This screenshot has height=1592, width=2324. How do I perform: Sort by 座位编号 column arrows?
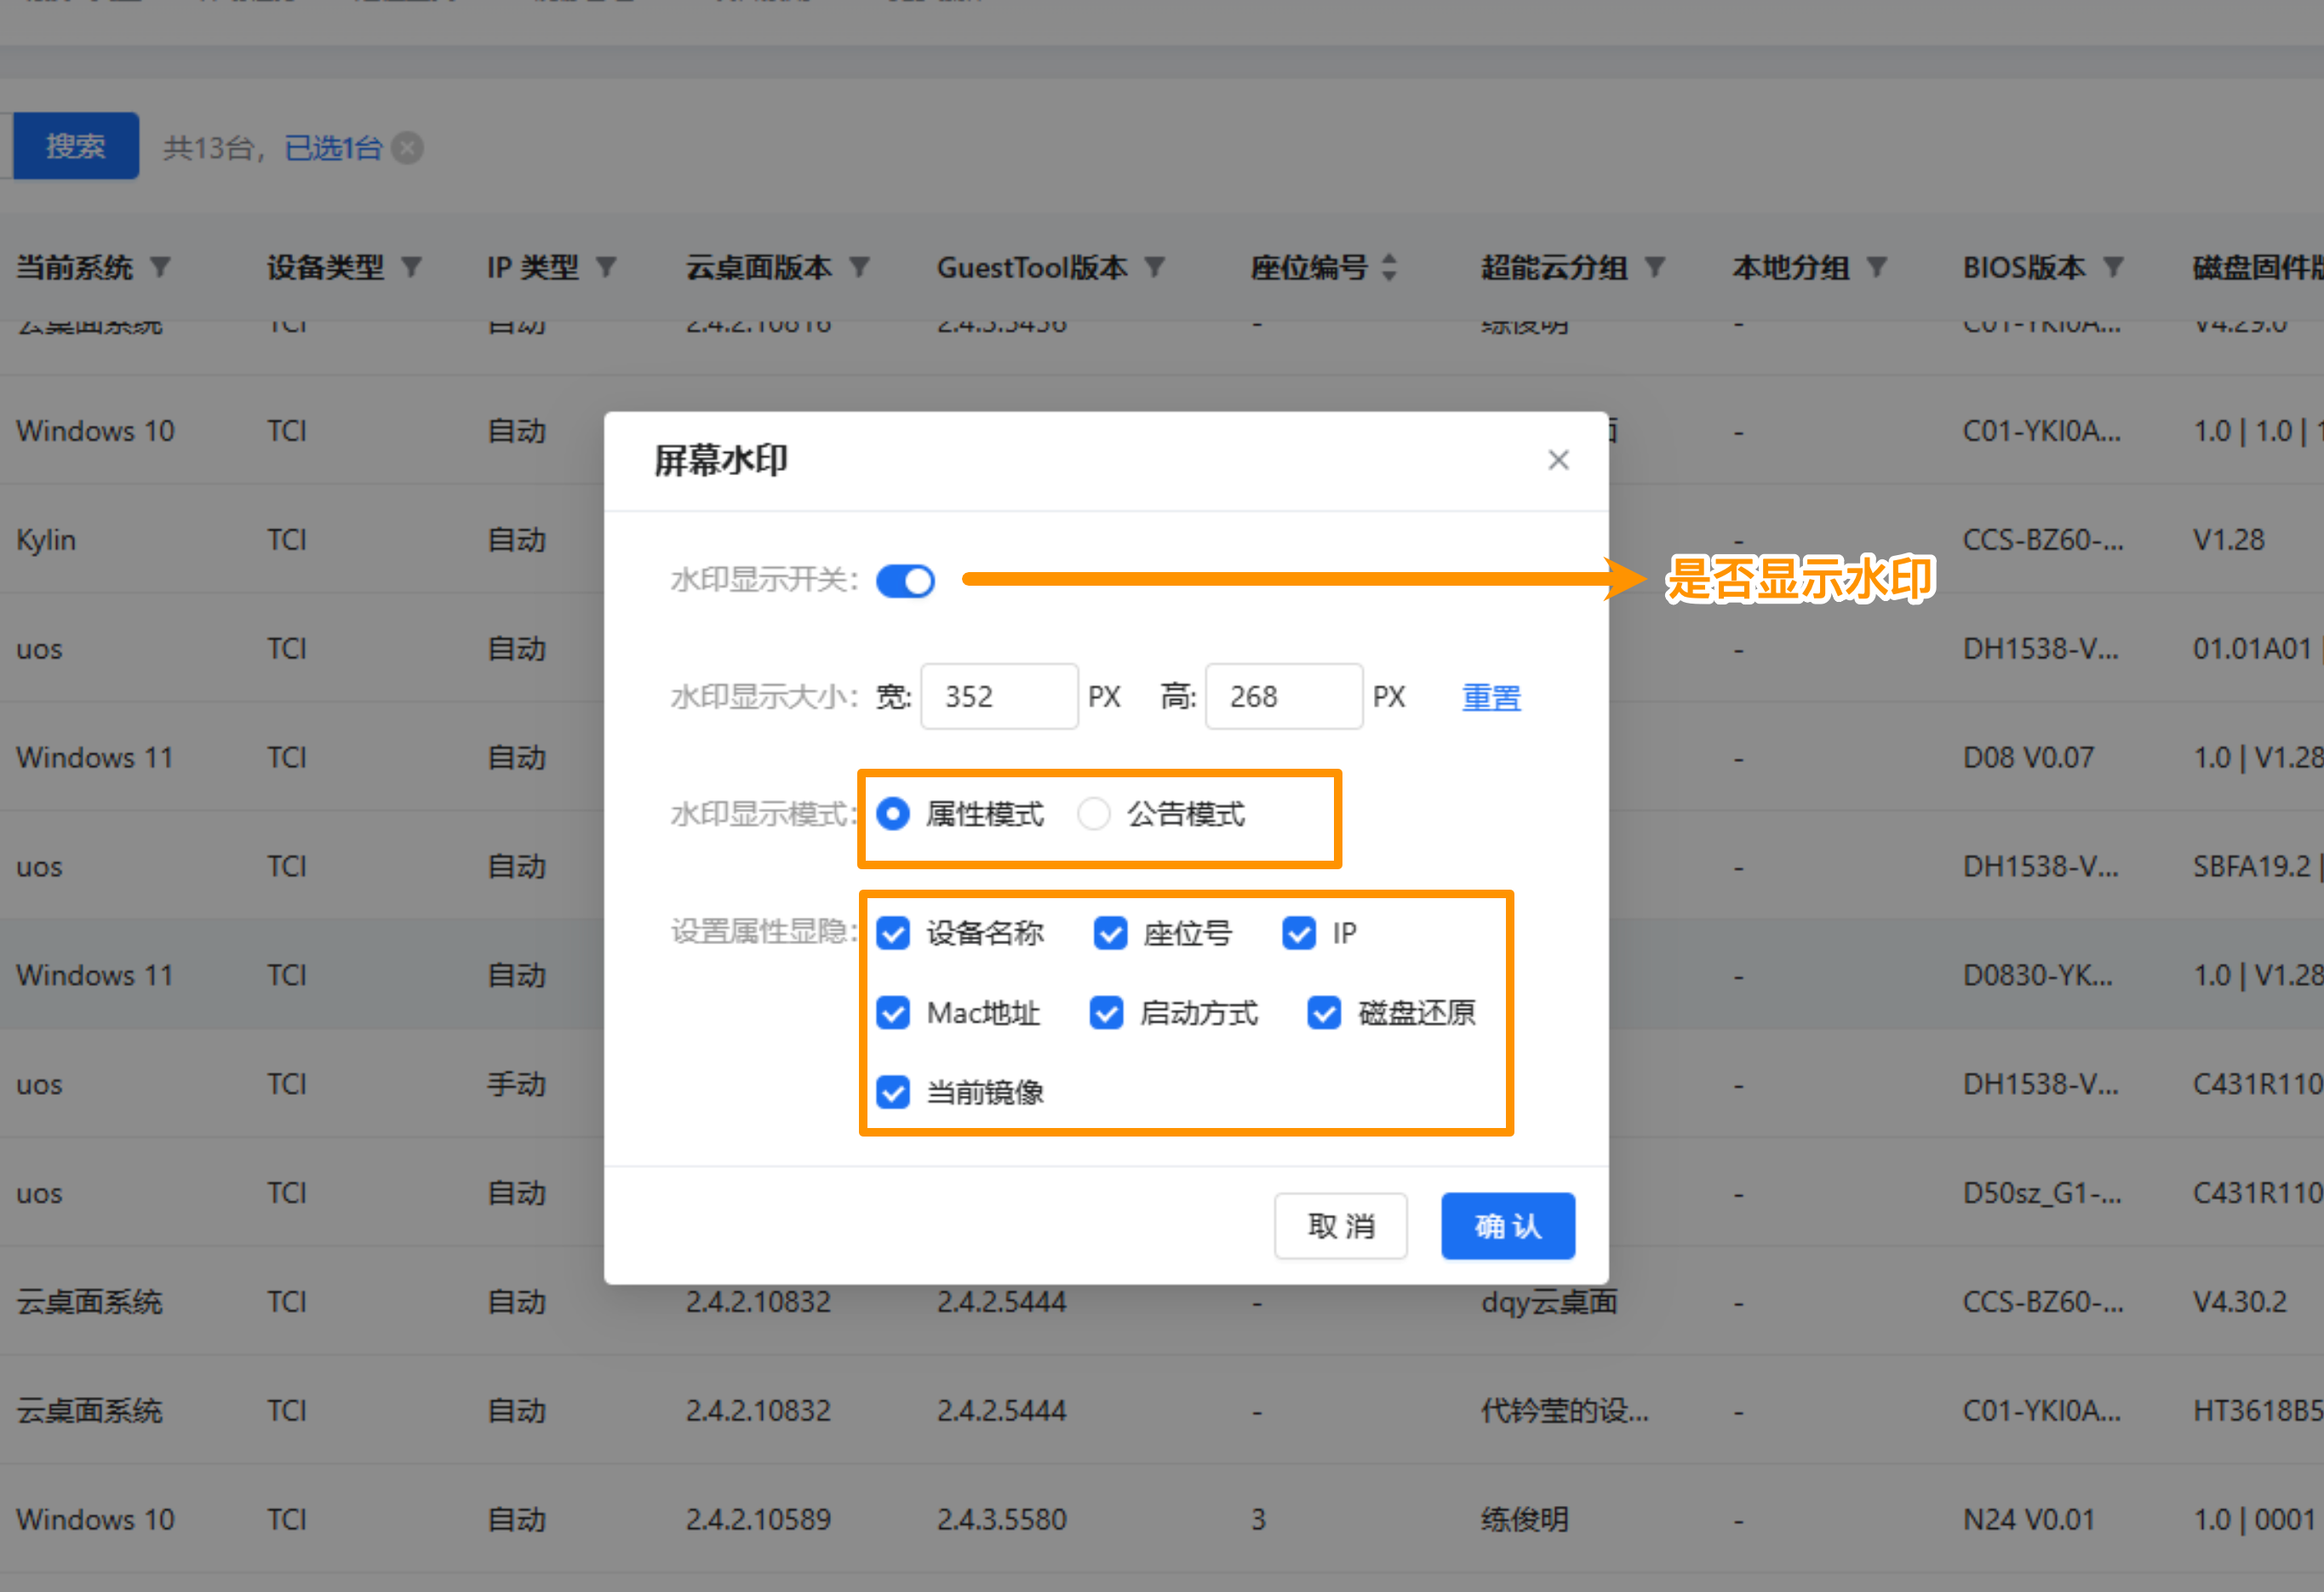coord(1389,267)
